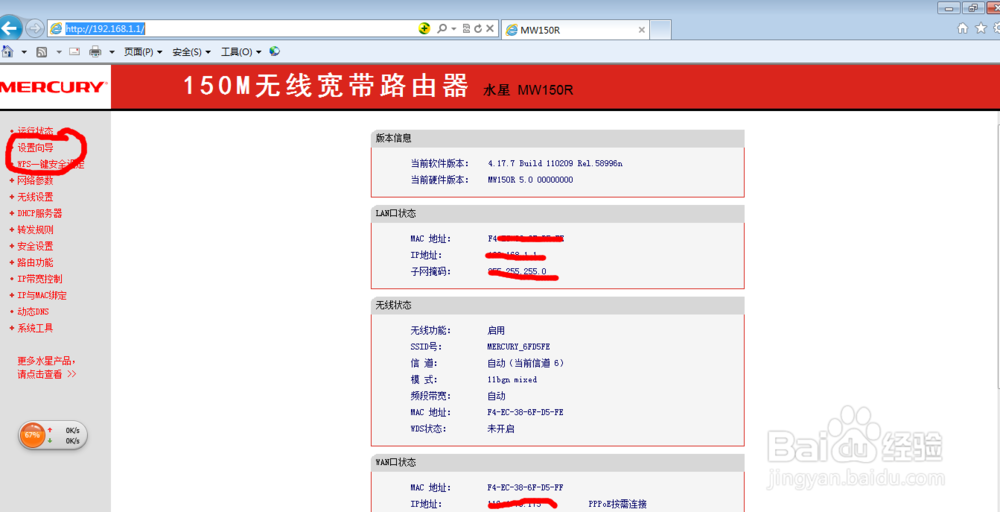The height and width of the screenshot is (512, 1000).
Task: Click the Read mail icon
Action: pos(75,52)
